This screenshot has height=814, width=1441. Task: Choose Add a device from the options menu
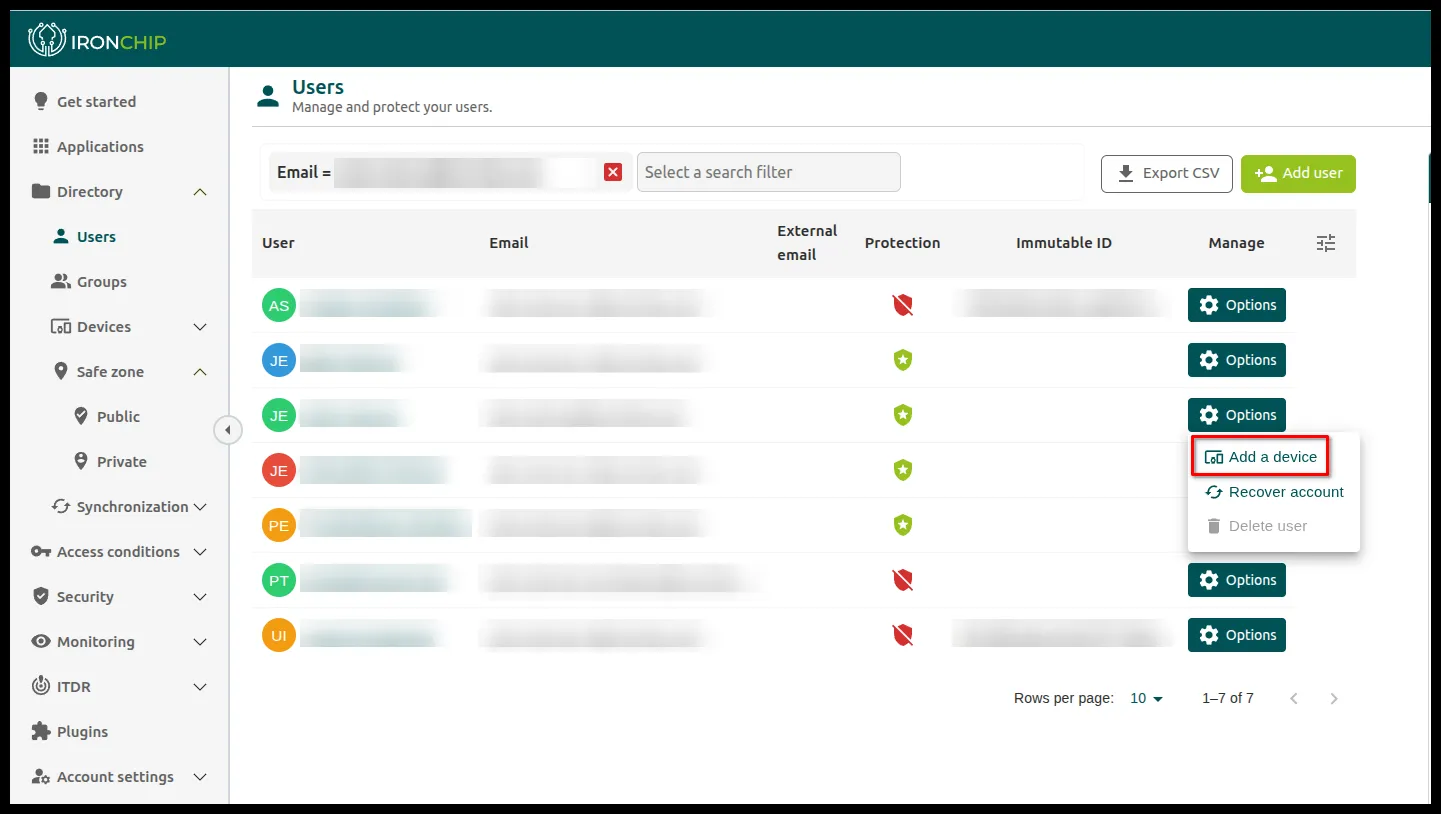(x=1260, y=457)
